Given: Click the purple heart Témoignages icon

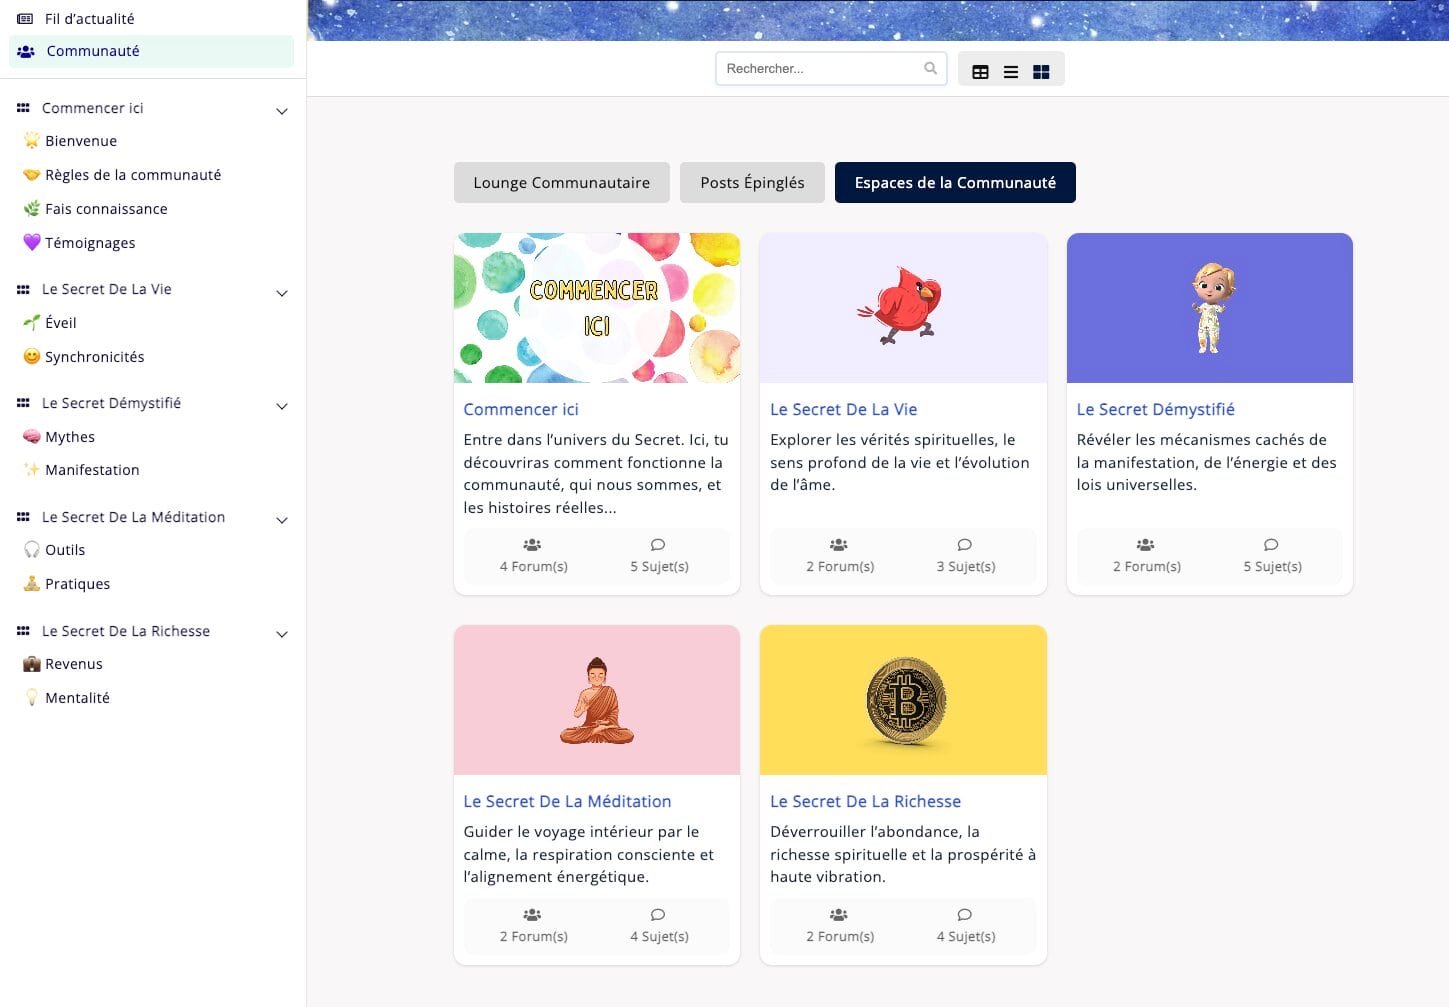Looking at the screenshot, I should 32,242.
